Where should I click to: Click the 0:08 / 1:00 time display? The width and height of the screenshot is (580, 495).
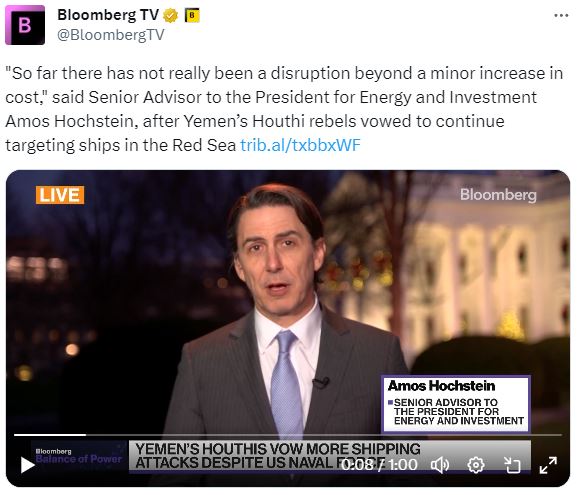point(379,465)
